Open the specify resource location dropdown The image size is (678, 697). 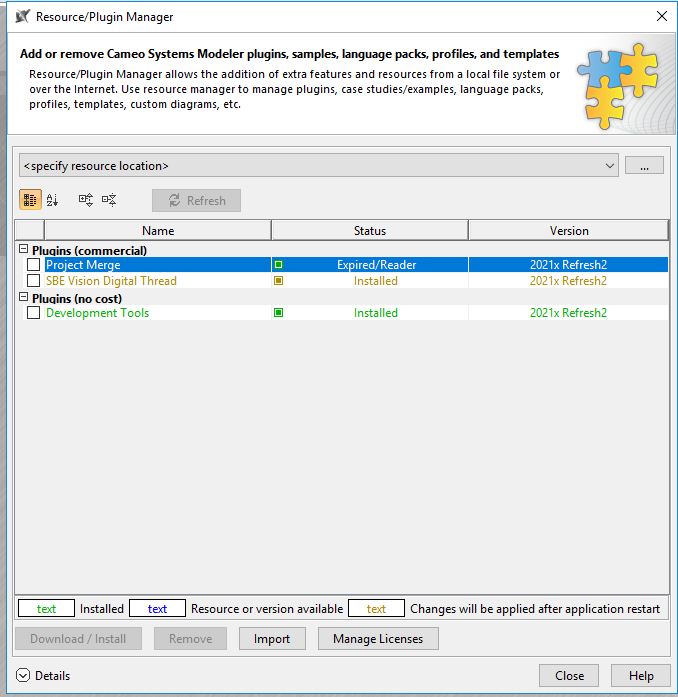coord(319,166)
